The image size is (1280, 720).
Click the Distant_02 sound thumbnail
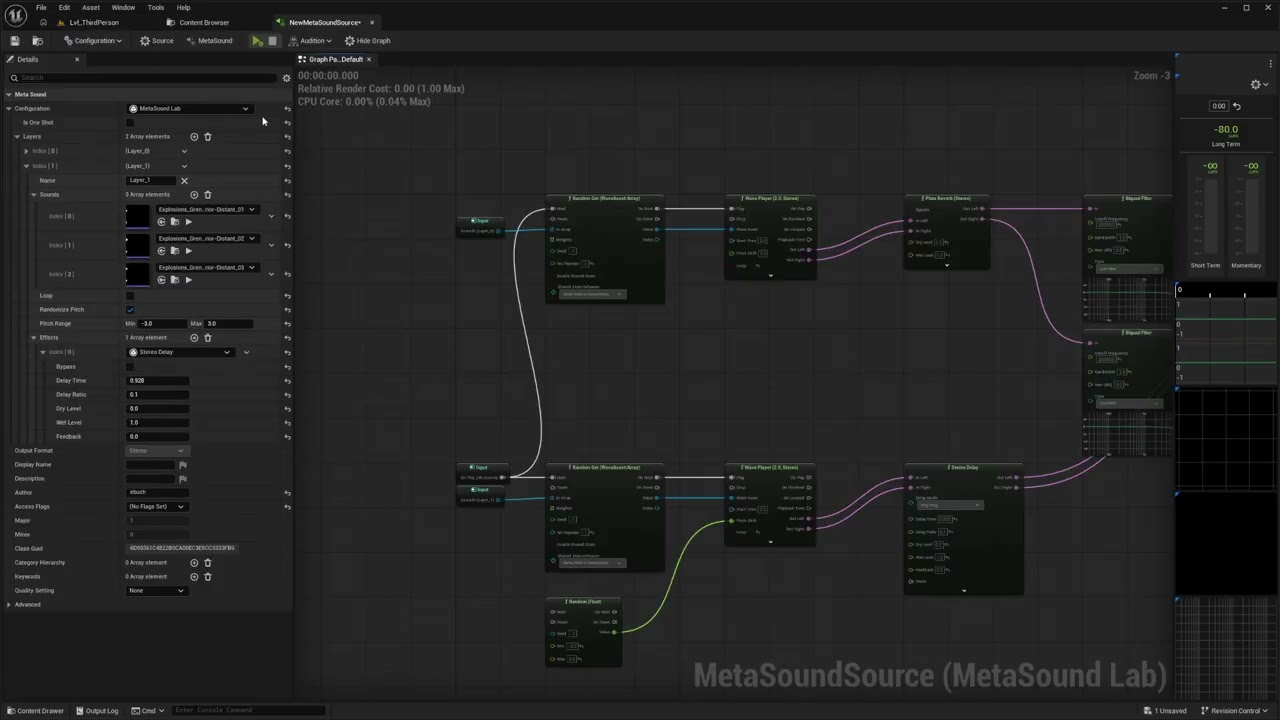(x=138, y=245)
